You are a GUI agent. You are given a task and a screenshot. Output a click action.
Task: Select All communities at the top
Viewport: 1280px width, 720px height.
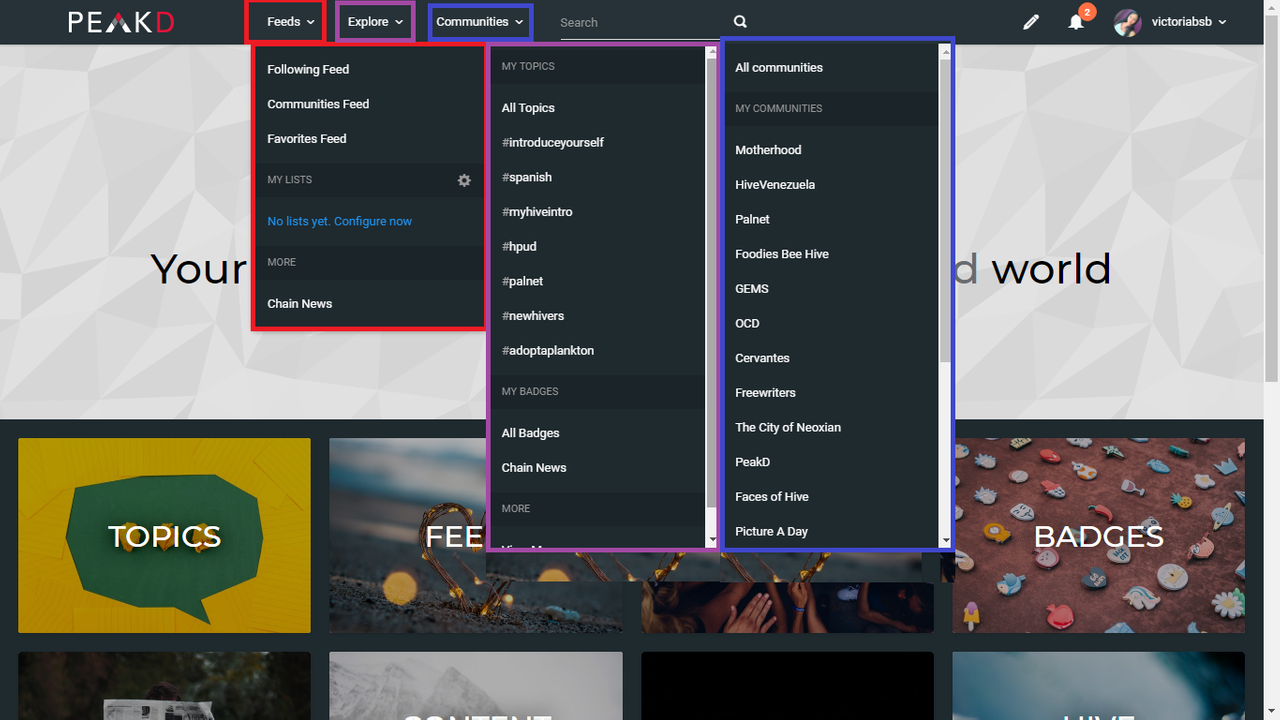pos(779,67)
